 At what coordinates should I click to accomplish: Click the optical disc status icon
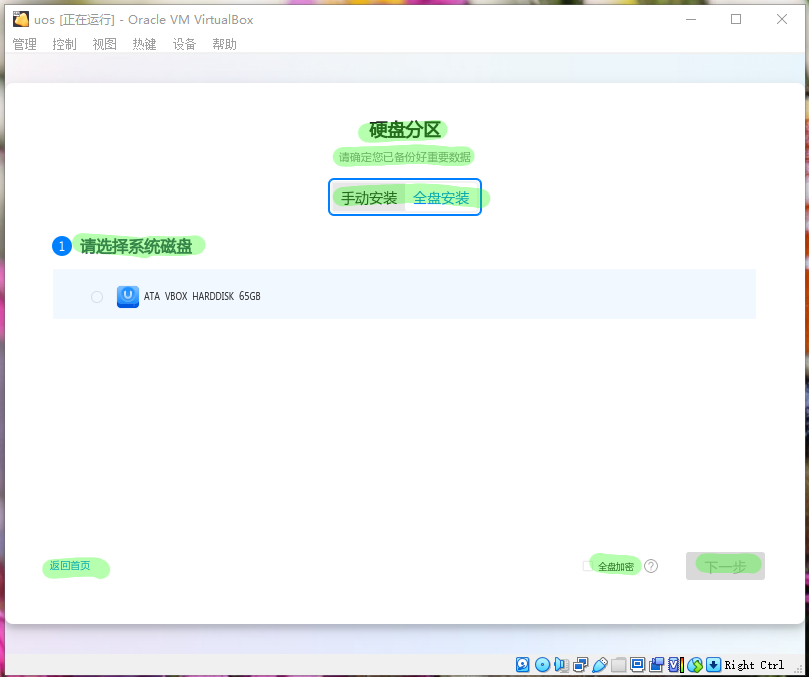tap(542, 665)
